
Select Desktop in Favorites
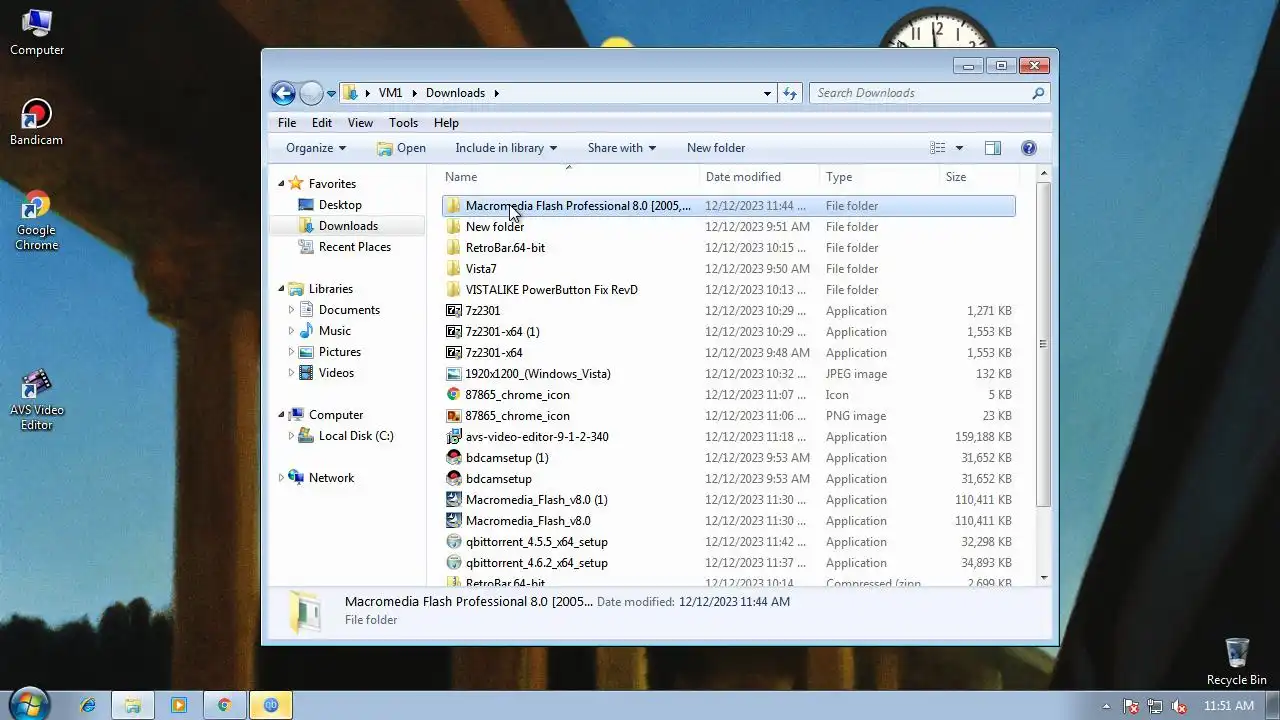[340, 205]
